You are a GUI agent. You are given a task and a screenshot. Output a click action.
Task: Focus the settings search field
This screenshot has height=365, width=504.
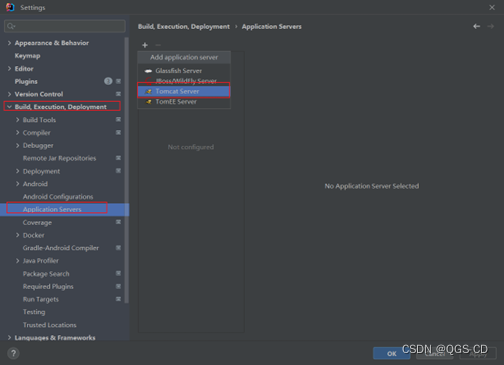click(65, 26)
